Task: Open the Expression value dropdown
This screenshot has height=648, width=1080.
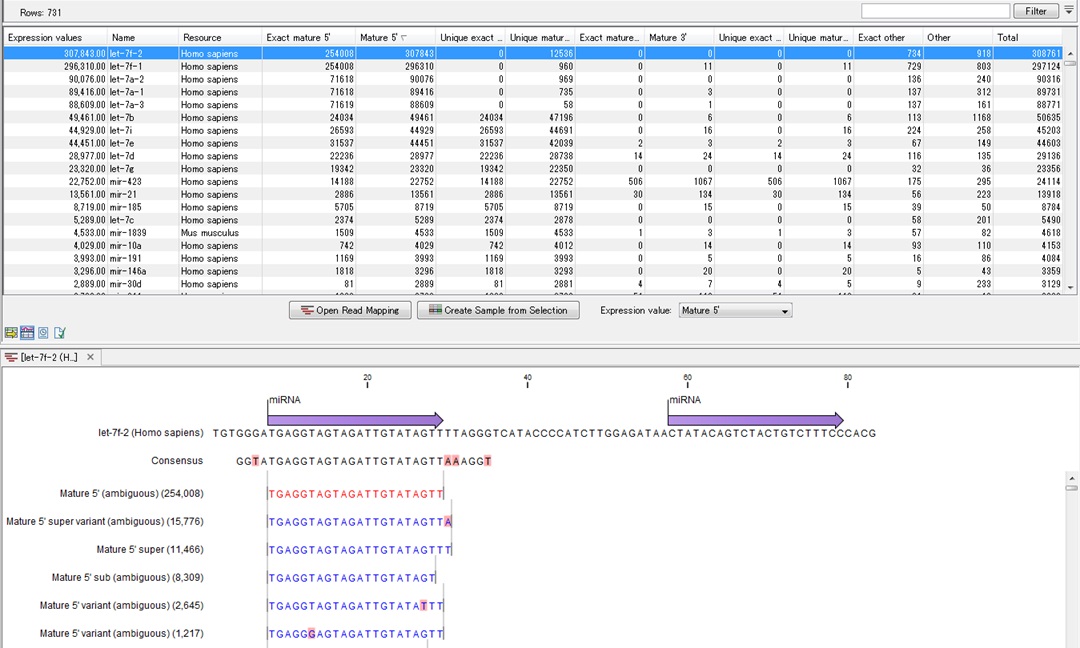Action: pos(735,311)
